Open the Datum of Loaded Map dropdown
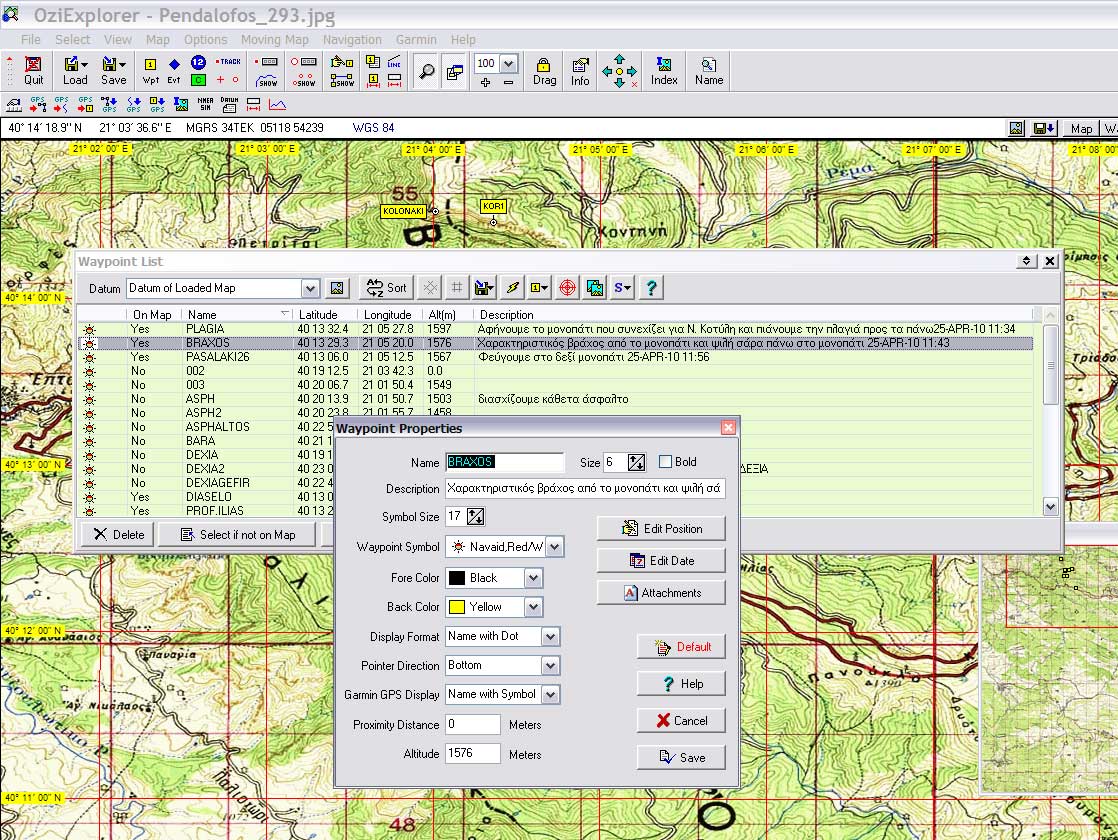Viewport: 1118px width, 840px height. tap(309, 288)
